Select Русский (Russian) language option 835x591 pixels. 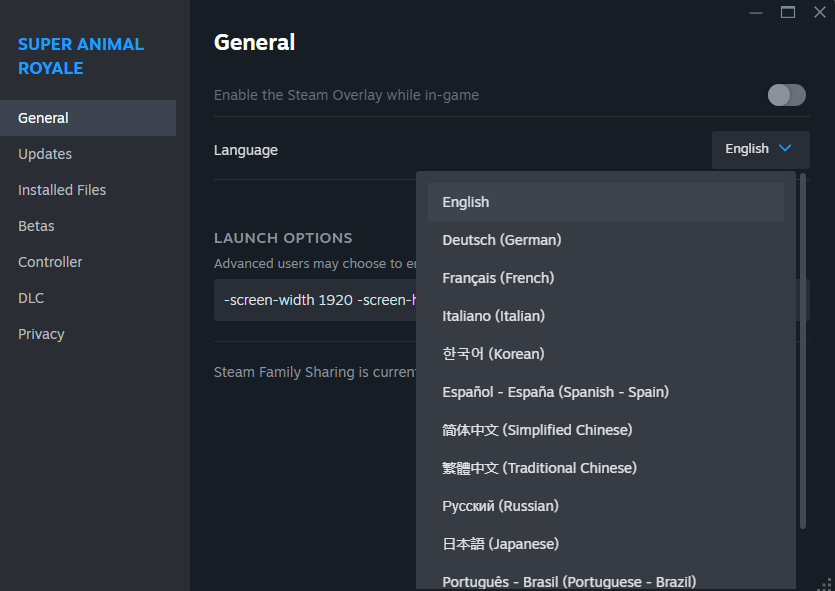(x=605, y=506)
